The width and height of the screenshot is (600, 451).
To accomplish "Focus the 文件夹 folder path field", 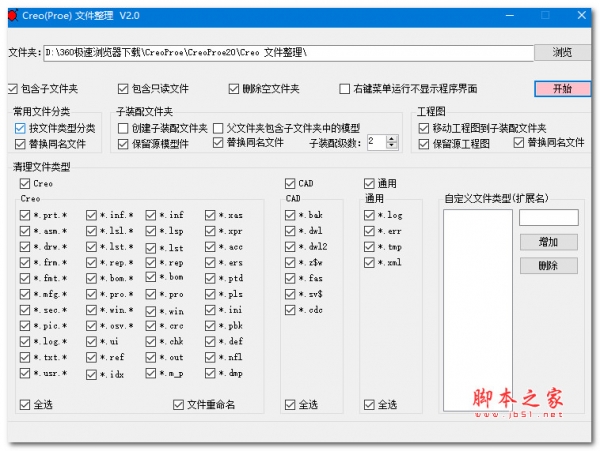I will click(x=289, y=52).
